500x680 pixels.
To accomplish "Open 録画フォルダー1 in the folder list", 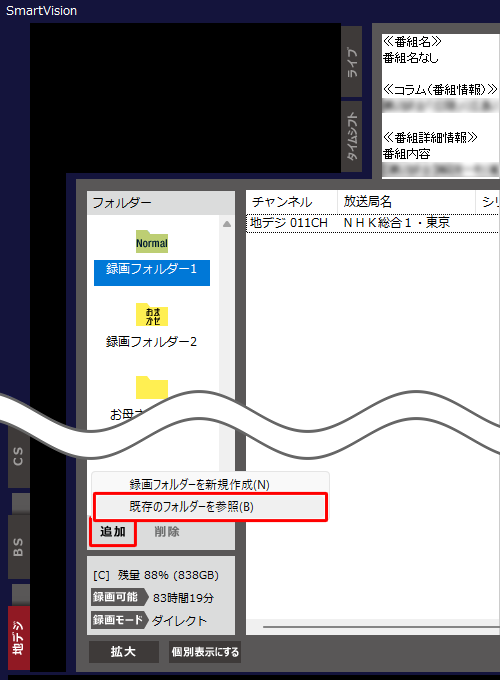I will pyautogui.click(x=152, y=270).
